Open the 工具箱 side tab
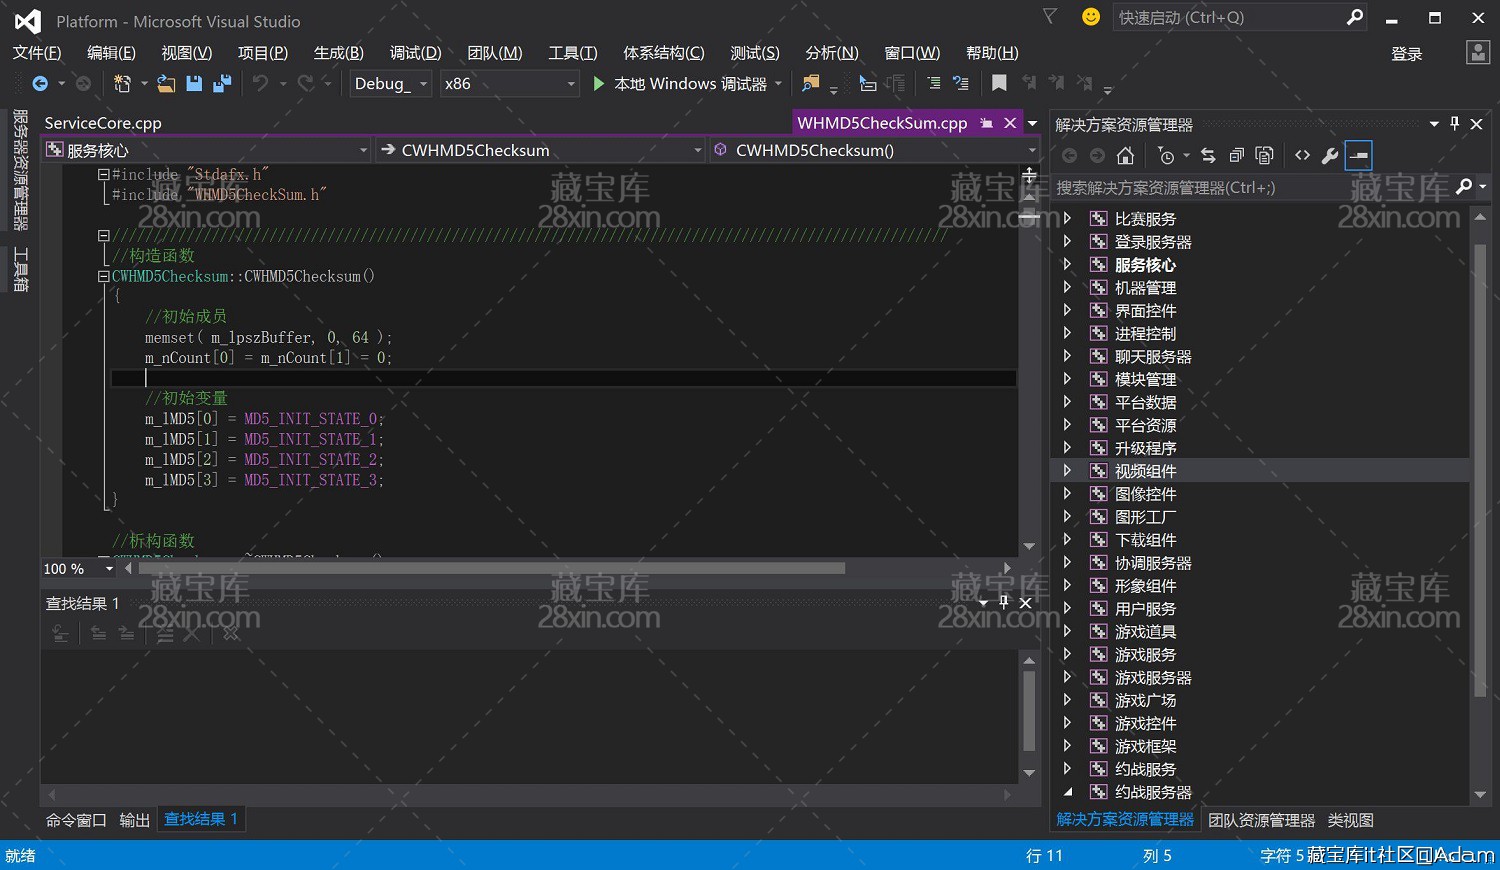 click(x=20, y=270)
